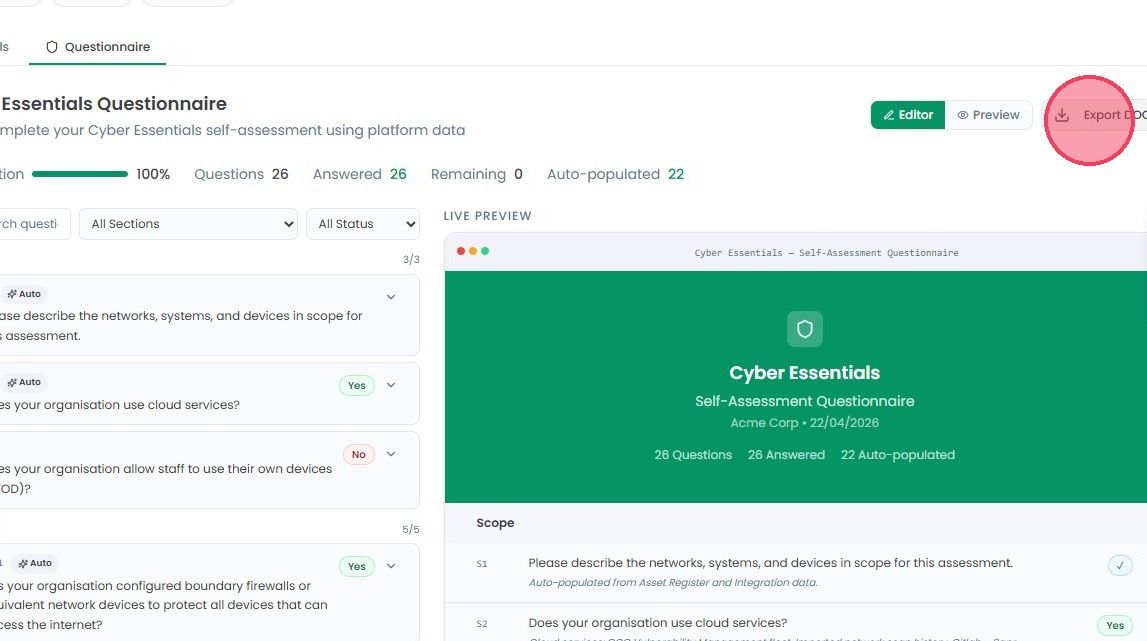Open the All Sections dropdown
The image size is (1147, 641).
click(189, 224)
